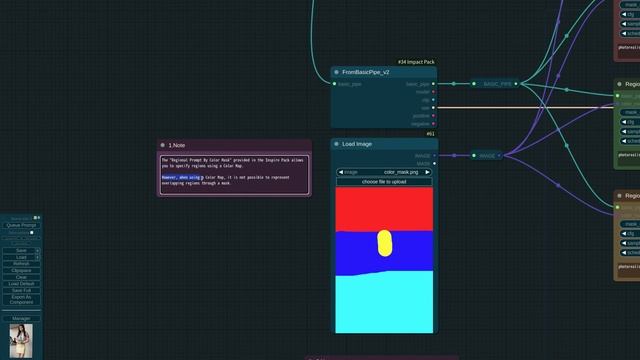Click the green link midpoint before BASIC_PIPE reroute
This screenshot has height=360, width=640.
pyautogui.click(x=453, y=84)
